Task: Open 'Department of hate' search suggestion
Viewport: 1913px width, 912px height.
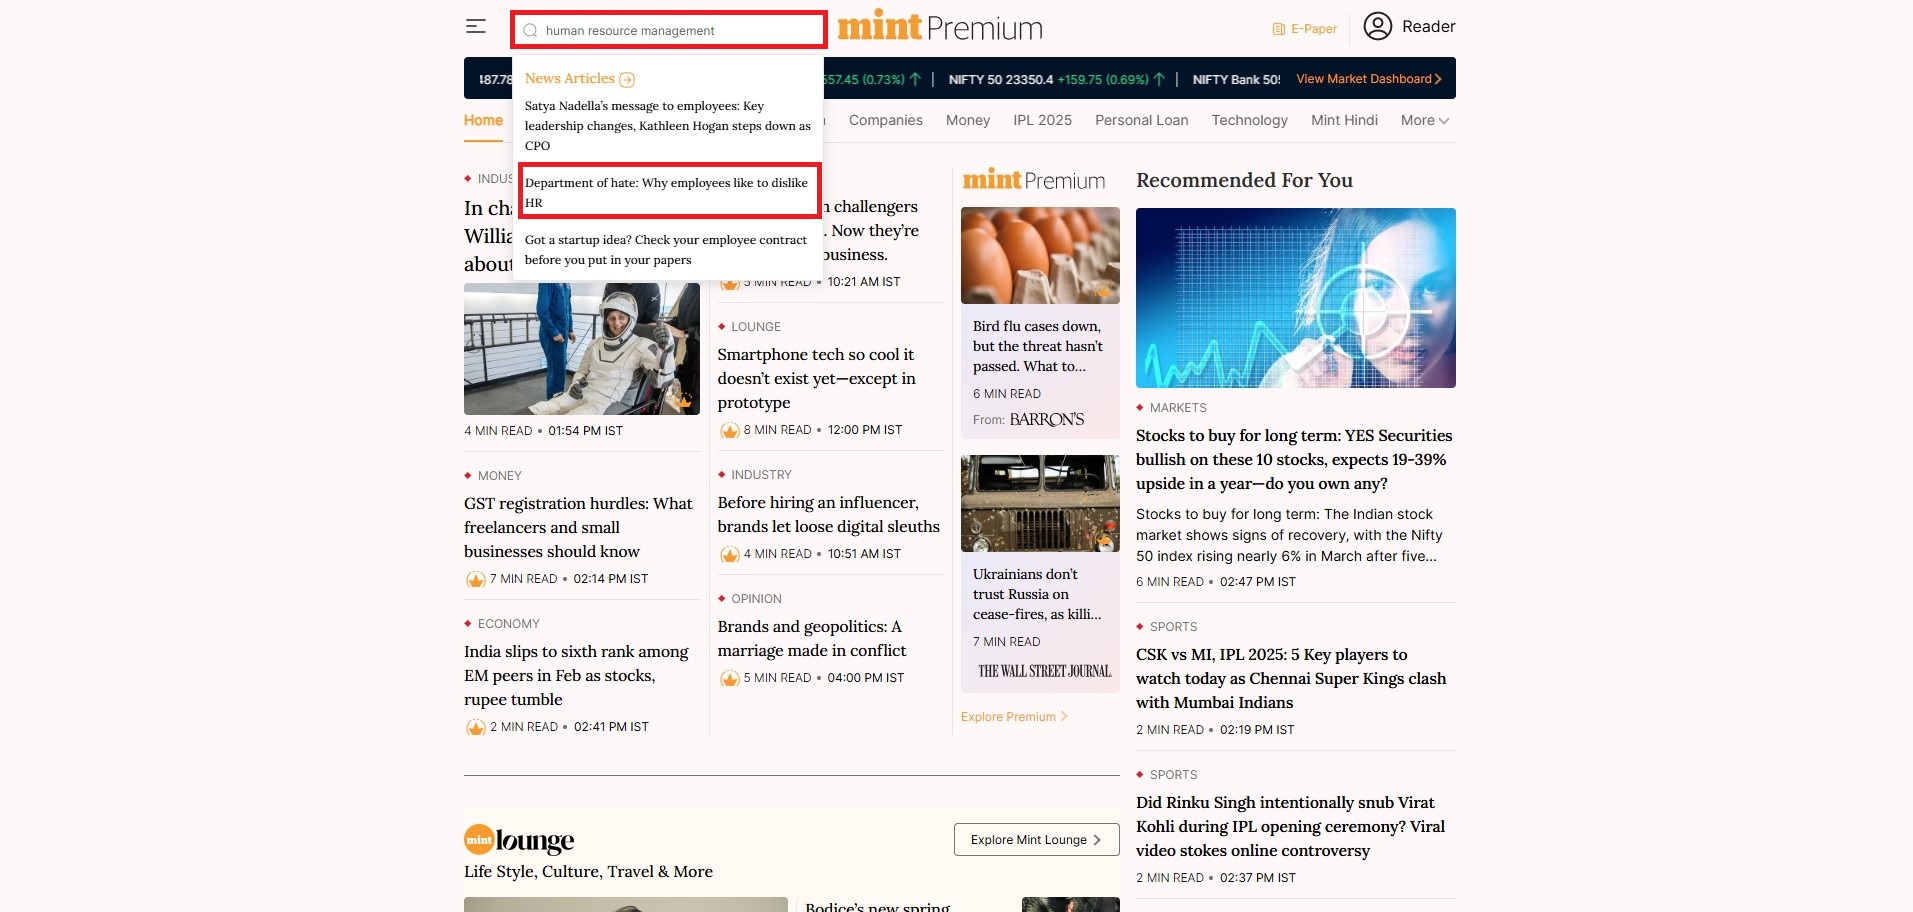Action: point(667,192)
